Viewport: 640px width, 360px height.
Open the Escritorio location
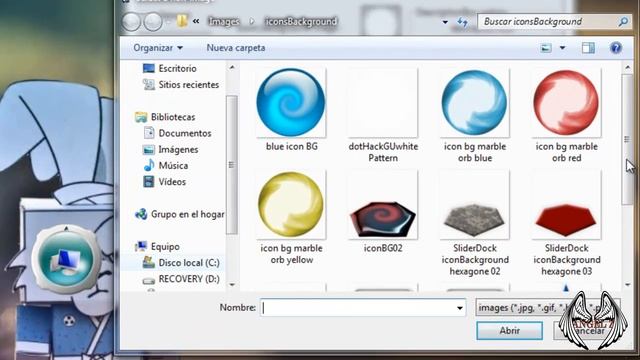click(x=178, y=68)
